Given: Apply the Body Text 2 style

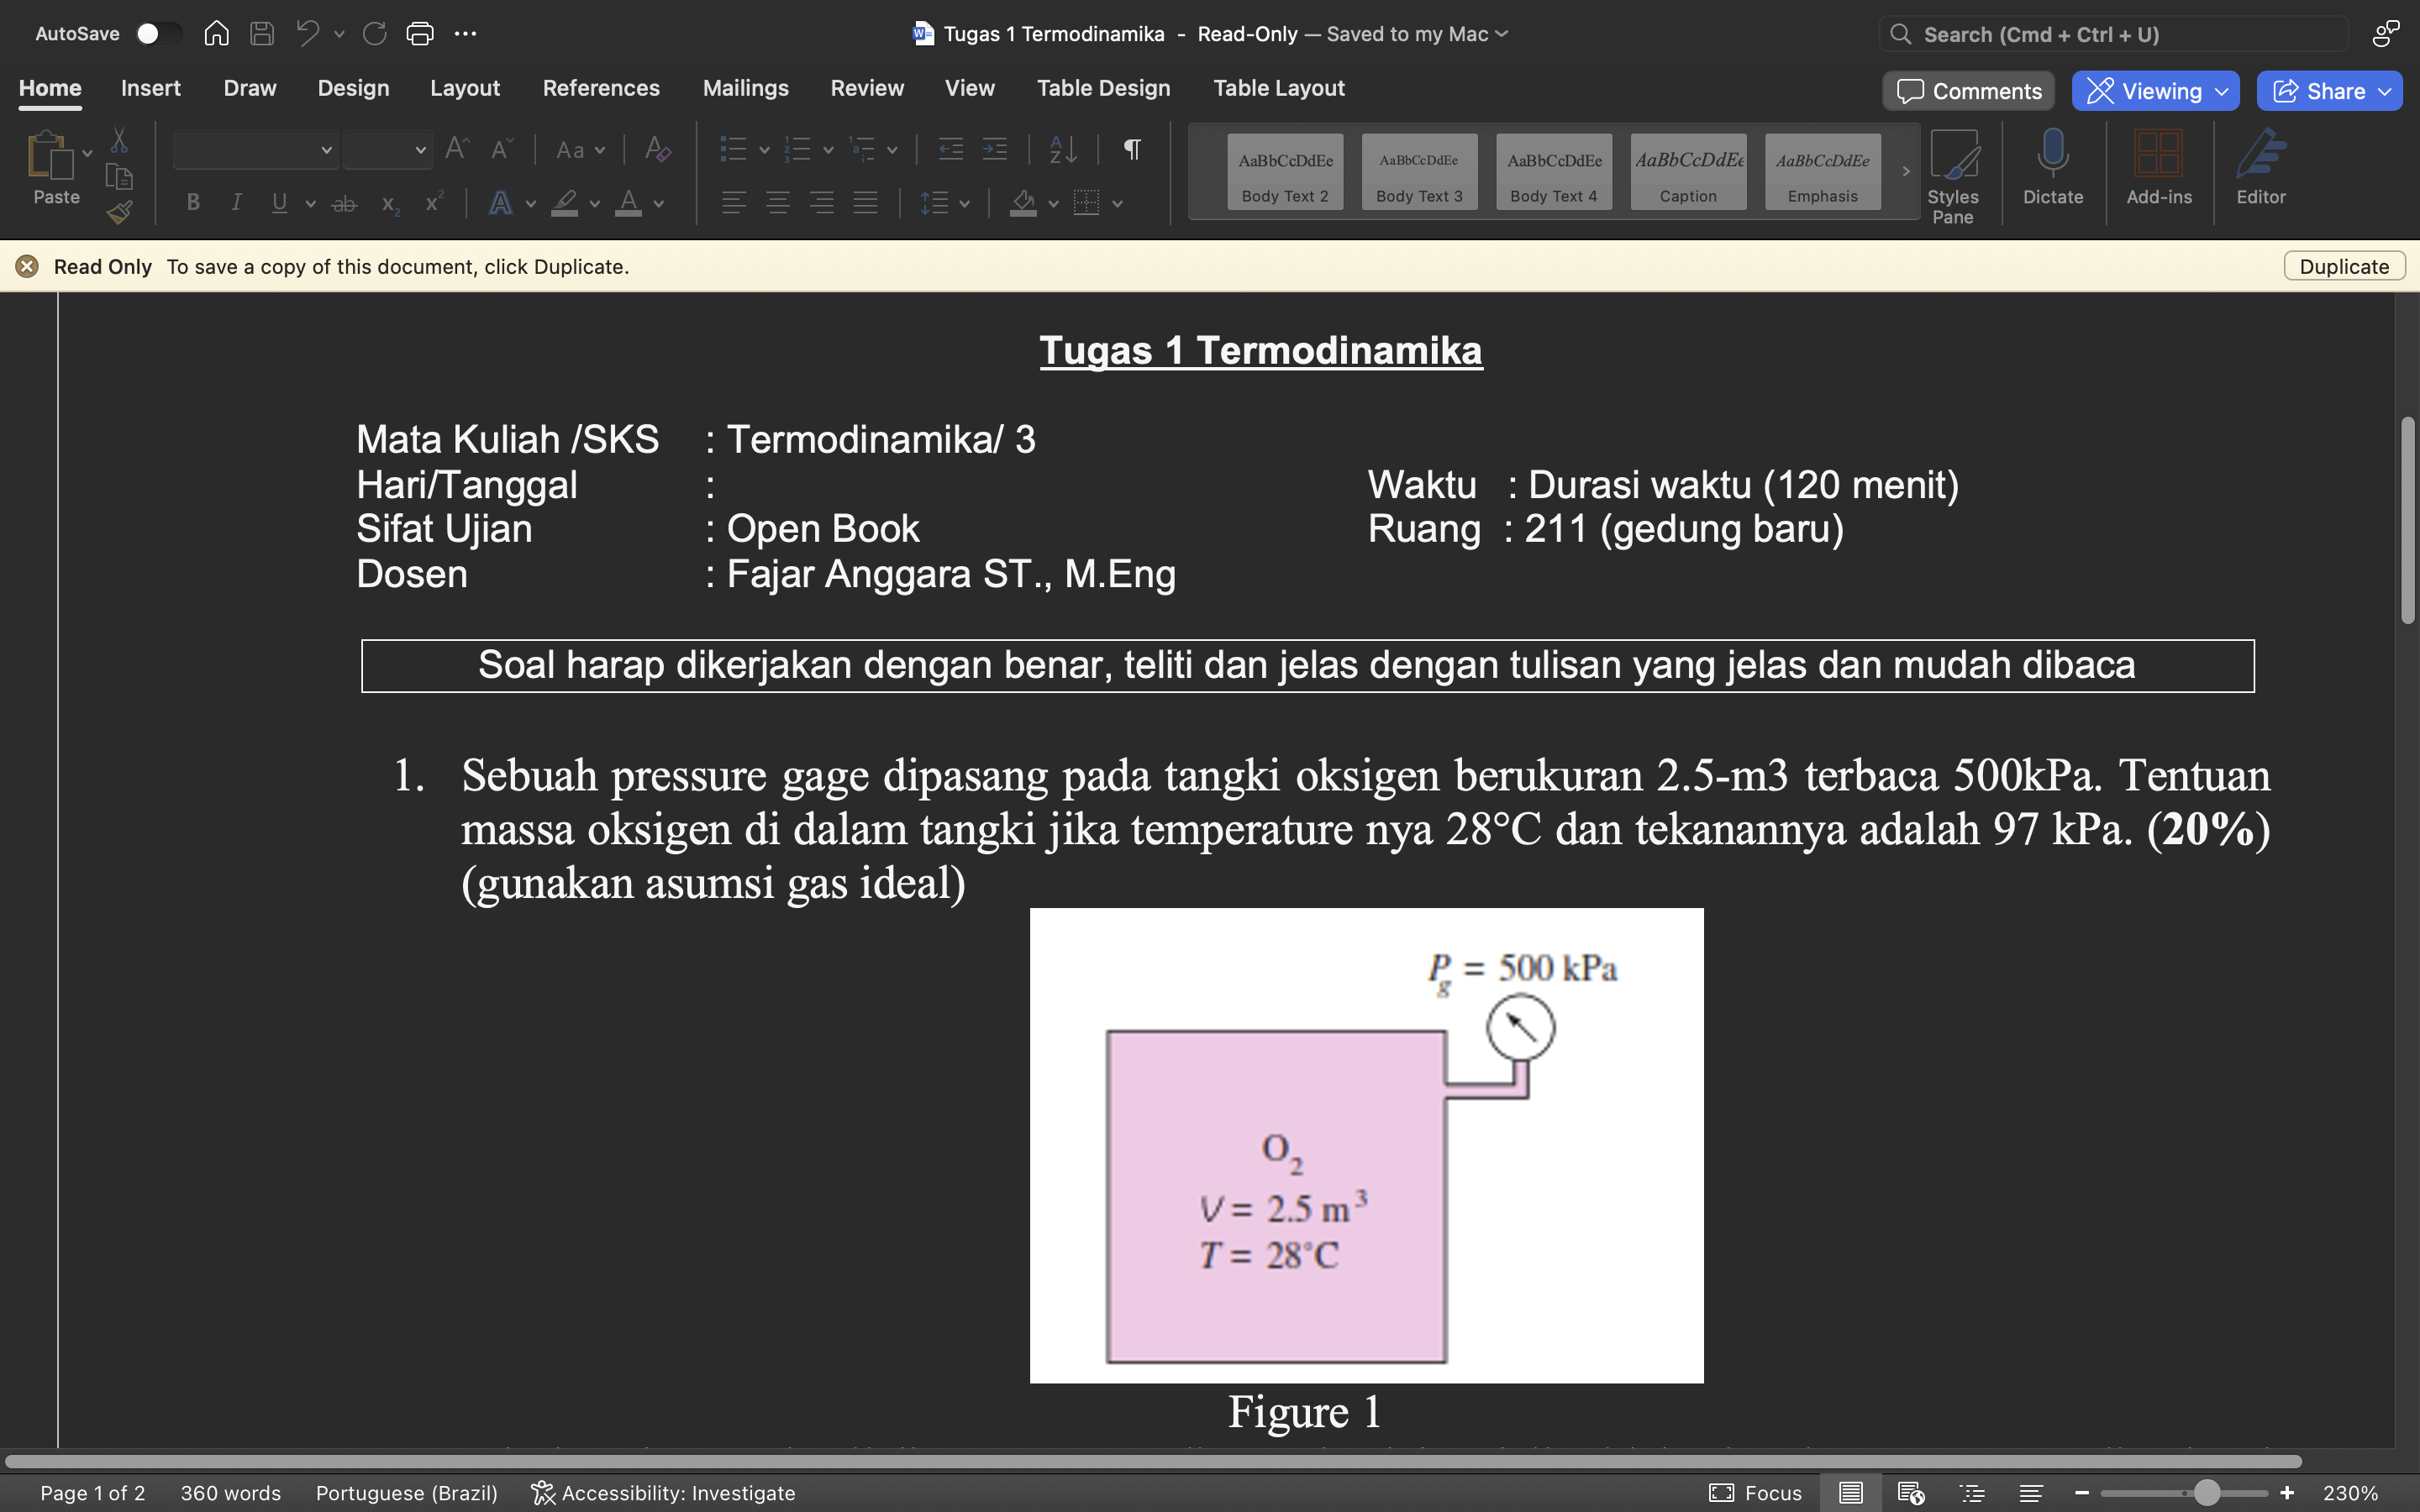Looking at the screenshot, I should tap(1285, 171).
